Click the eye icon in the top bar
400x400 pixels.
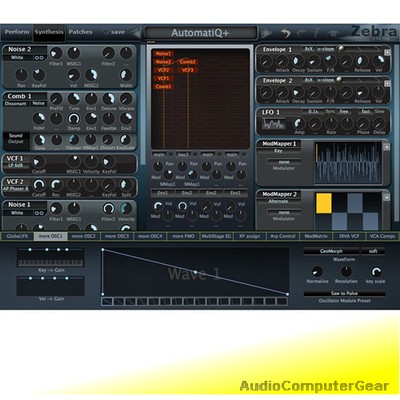coord(334,33)
